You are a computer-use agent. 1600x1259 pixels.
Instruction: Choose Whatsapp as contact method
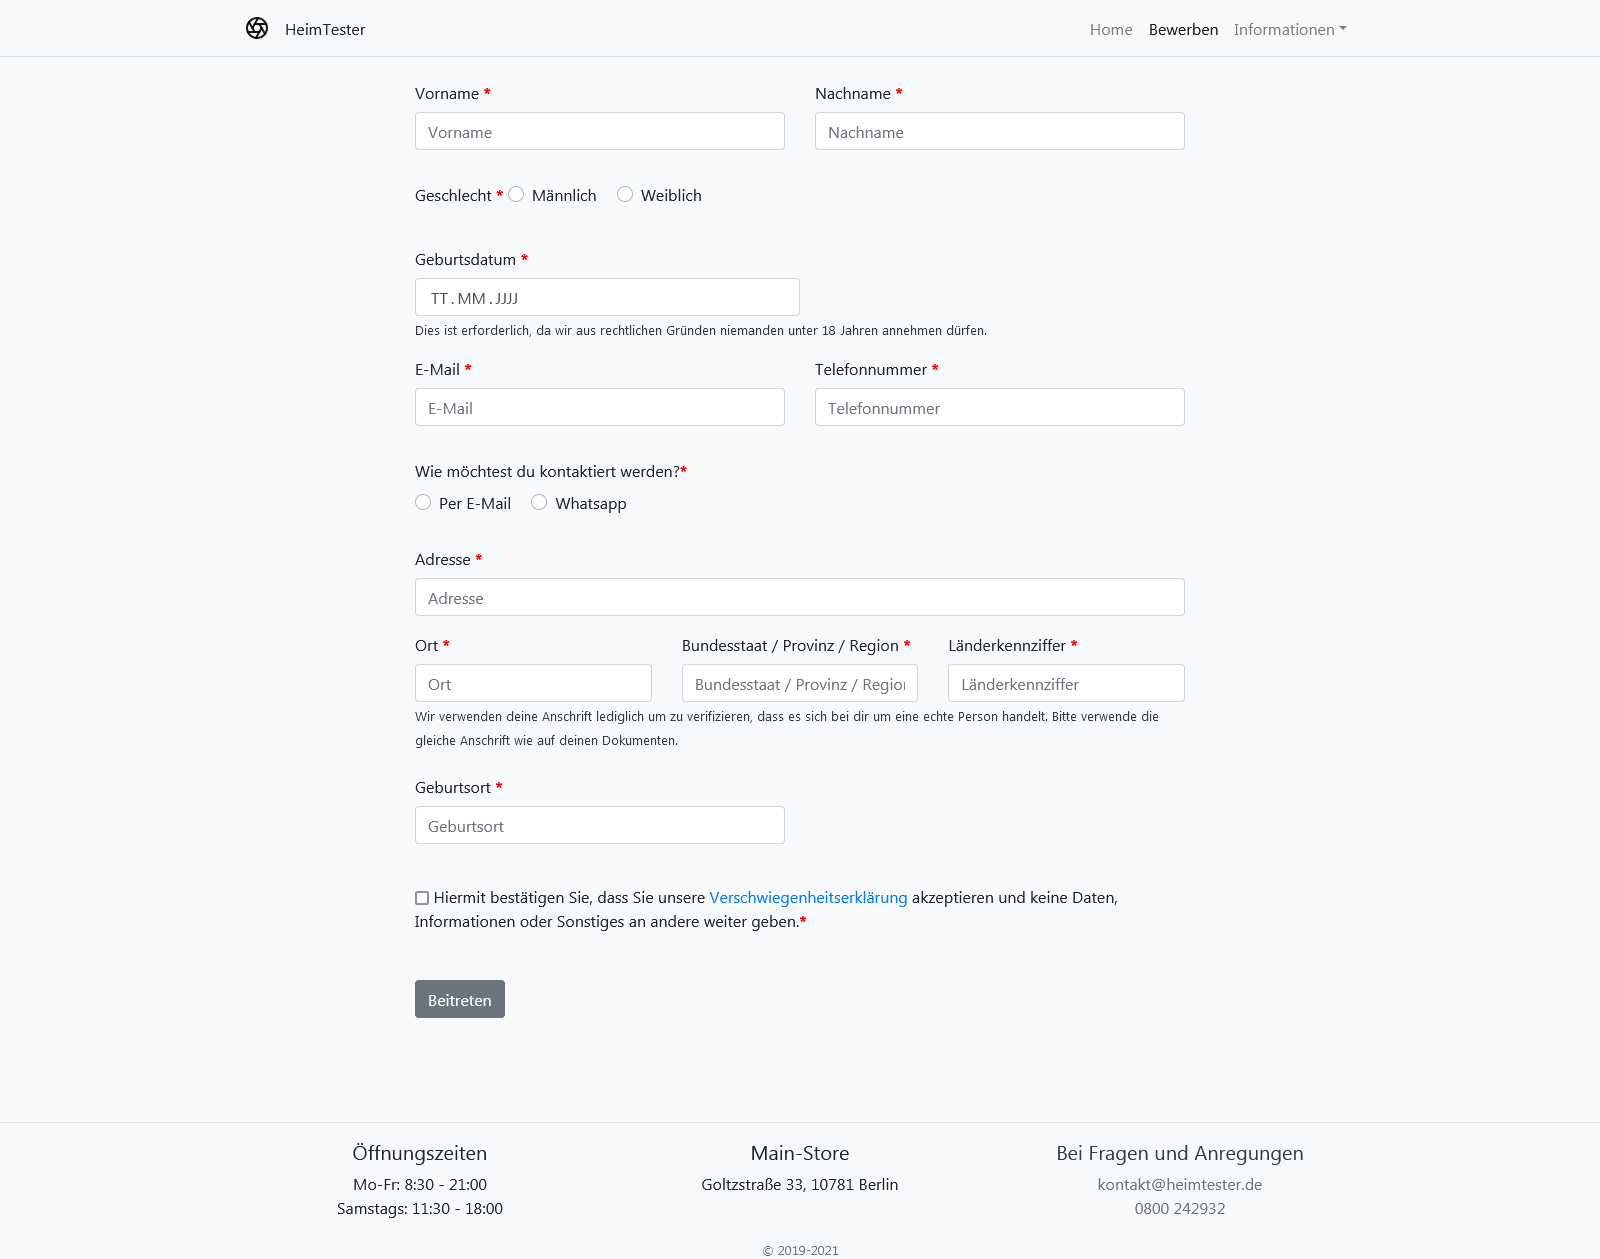(539, 503)
